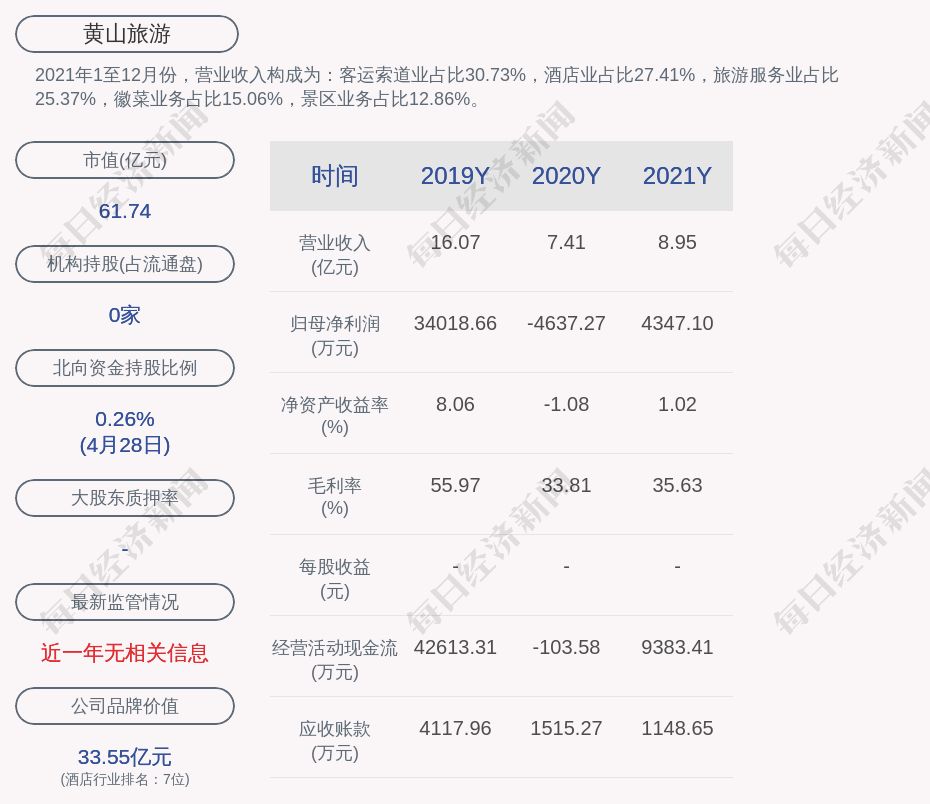
Task: Click revenue value 7.41
Action: point(566,243)
